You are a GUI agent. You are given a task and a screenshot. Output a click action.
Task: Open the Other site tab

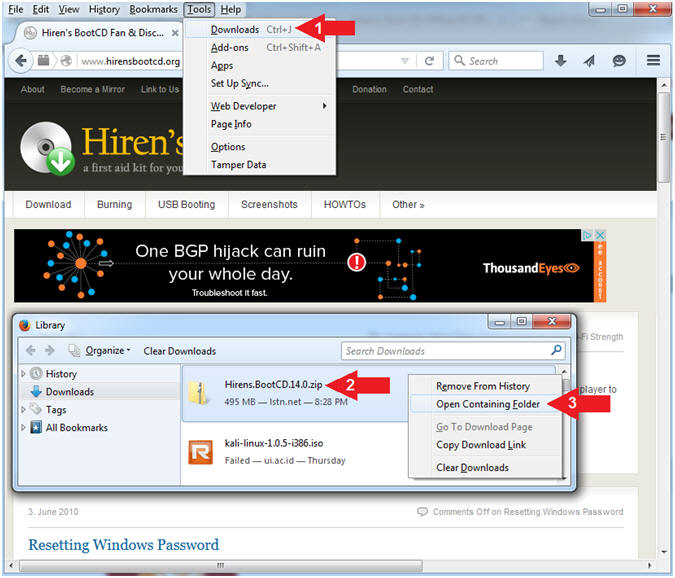pos(408,204)
